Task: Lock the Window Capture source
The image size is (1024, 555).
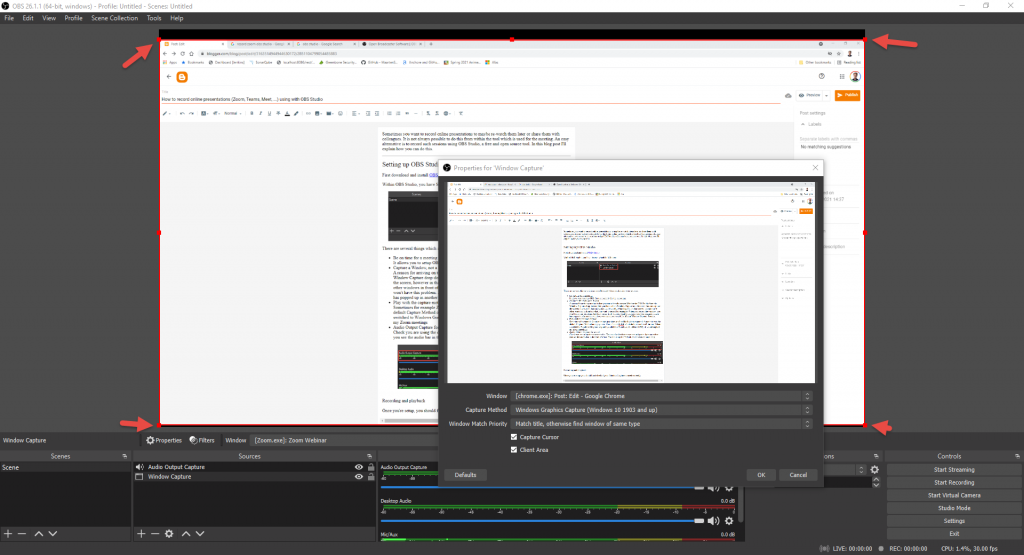Action: coord(371,477)
